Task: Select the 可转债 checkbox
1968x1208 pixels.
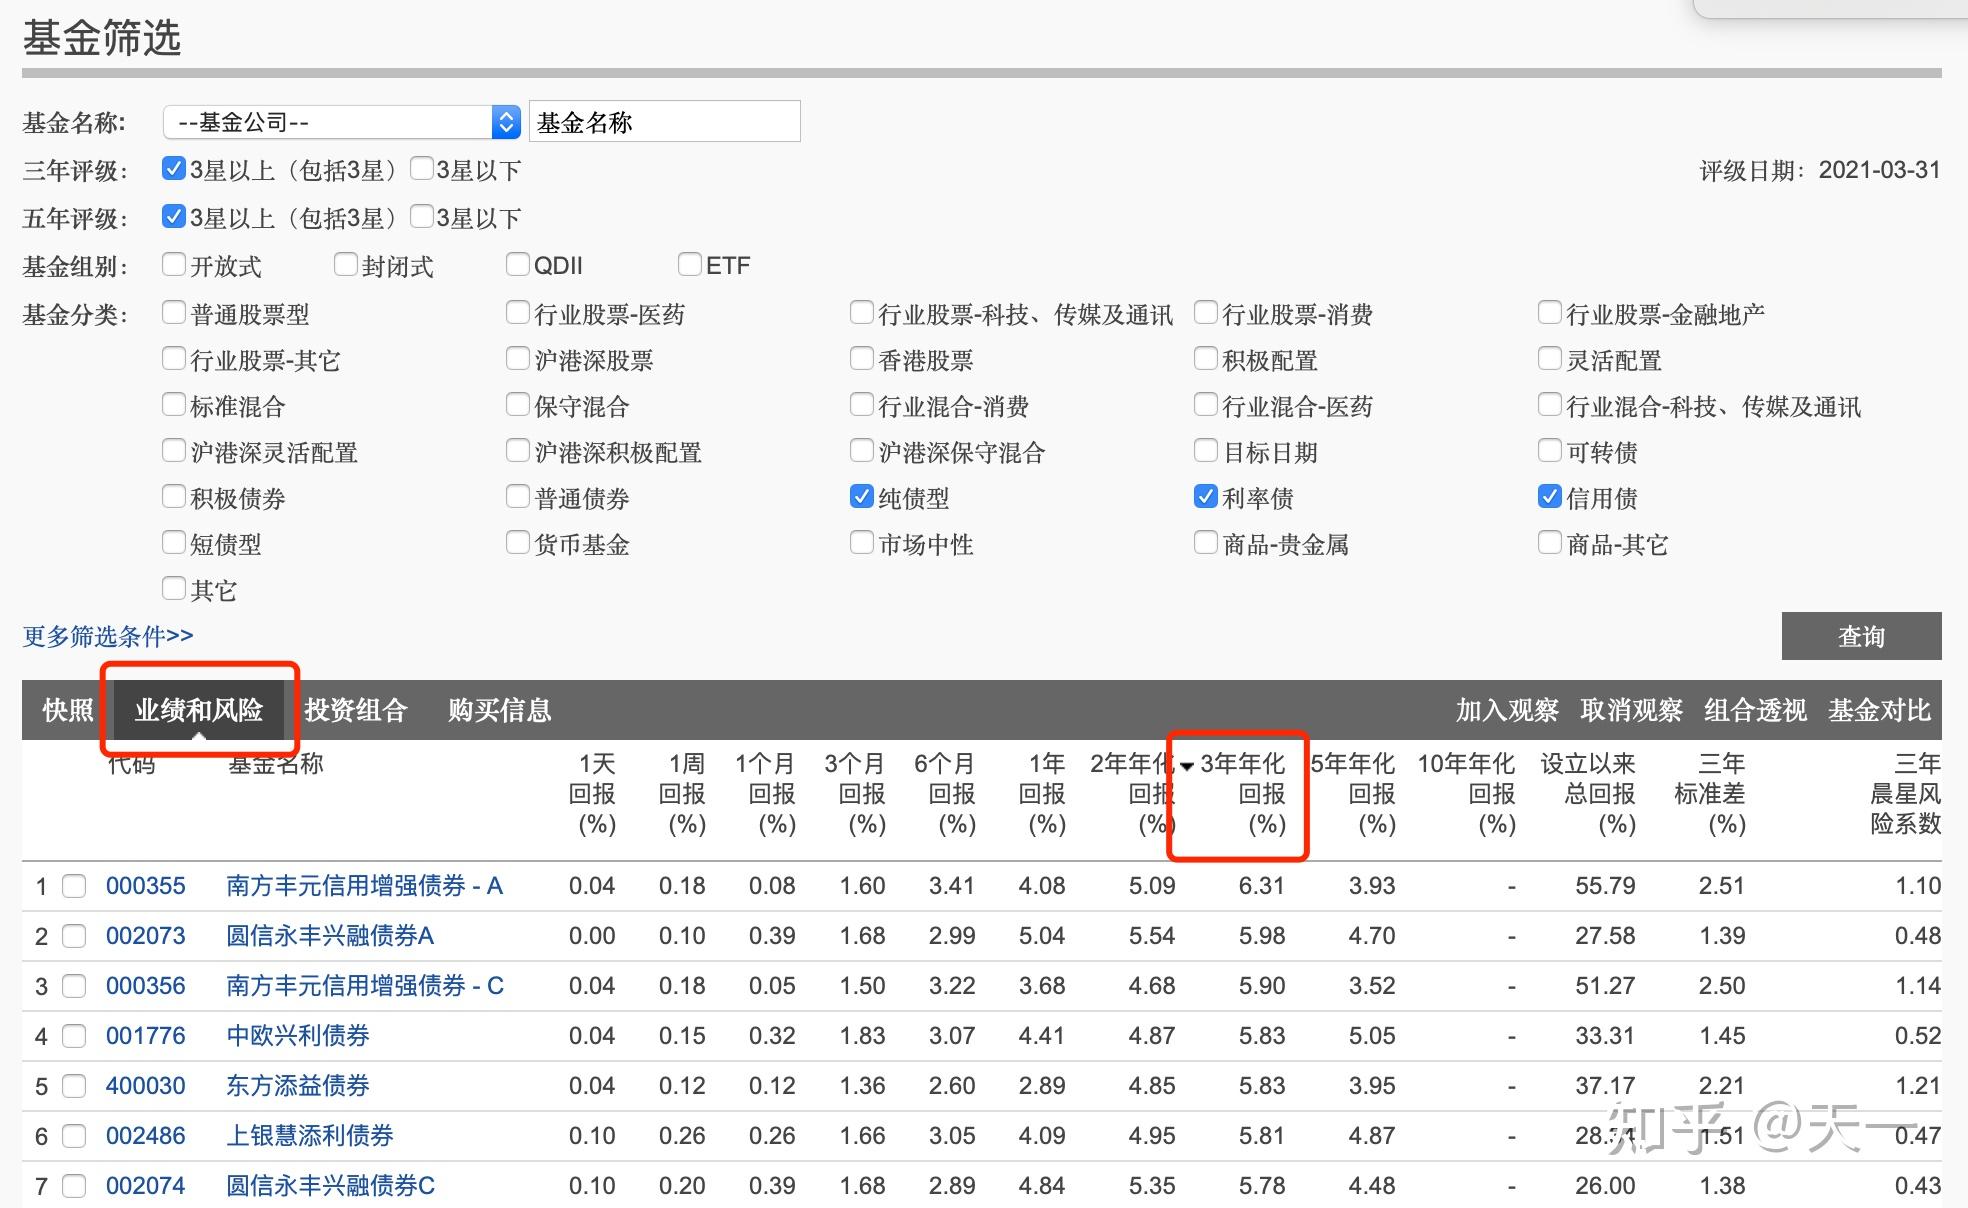Action: pyautogui.click(x=1549, y=450)
